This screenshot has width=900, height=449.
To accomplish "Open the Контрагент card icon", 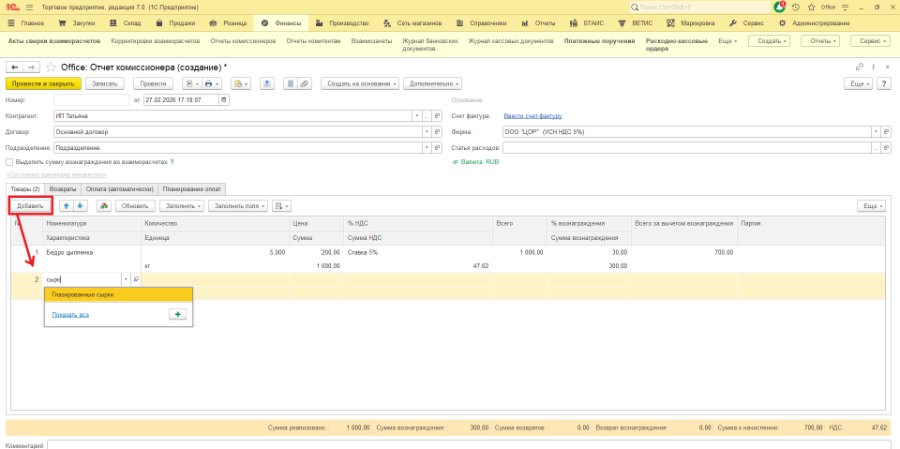I will pyautogui.click(x=437, y=116).
